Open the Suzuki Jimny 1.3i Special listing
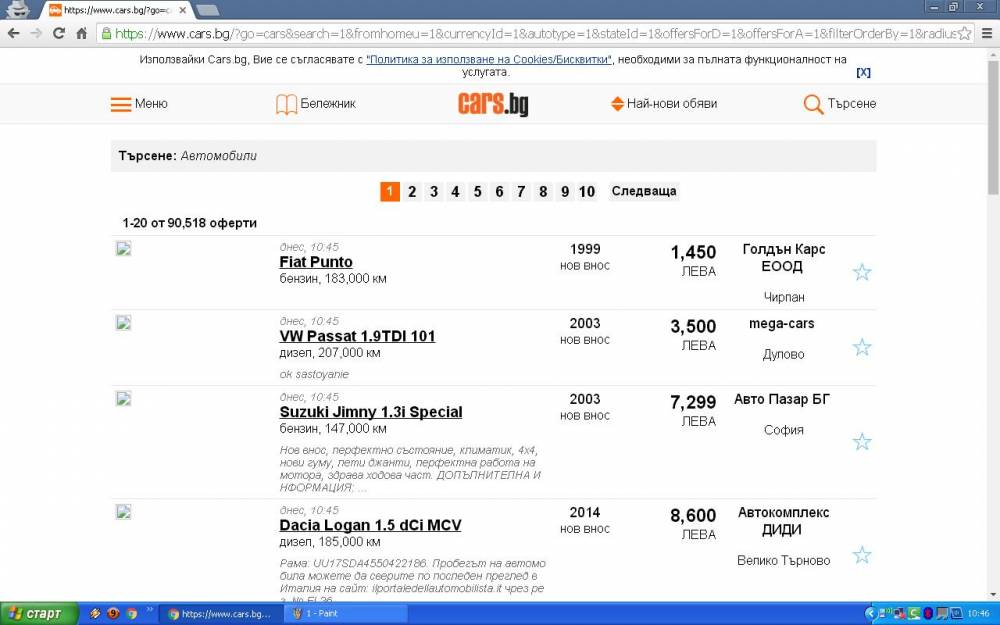 371,412
